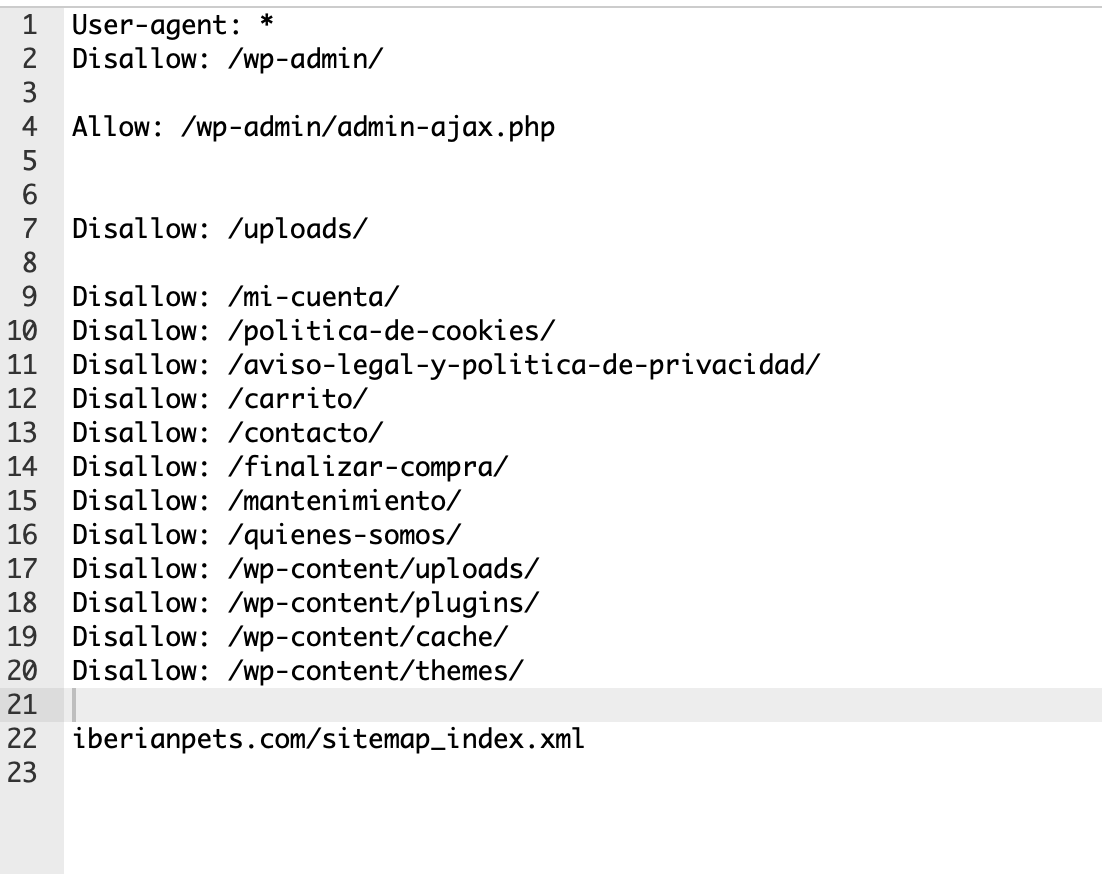Select line number 2 in gutter
Image resolution: width=1102 pixels, height=874 pixels.
pos(30,59)
